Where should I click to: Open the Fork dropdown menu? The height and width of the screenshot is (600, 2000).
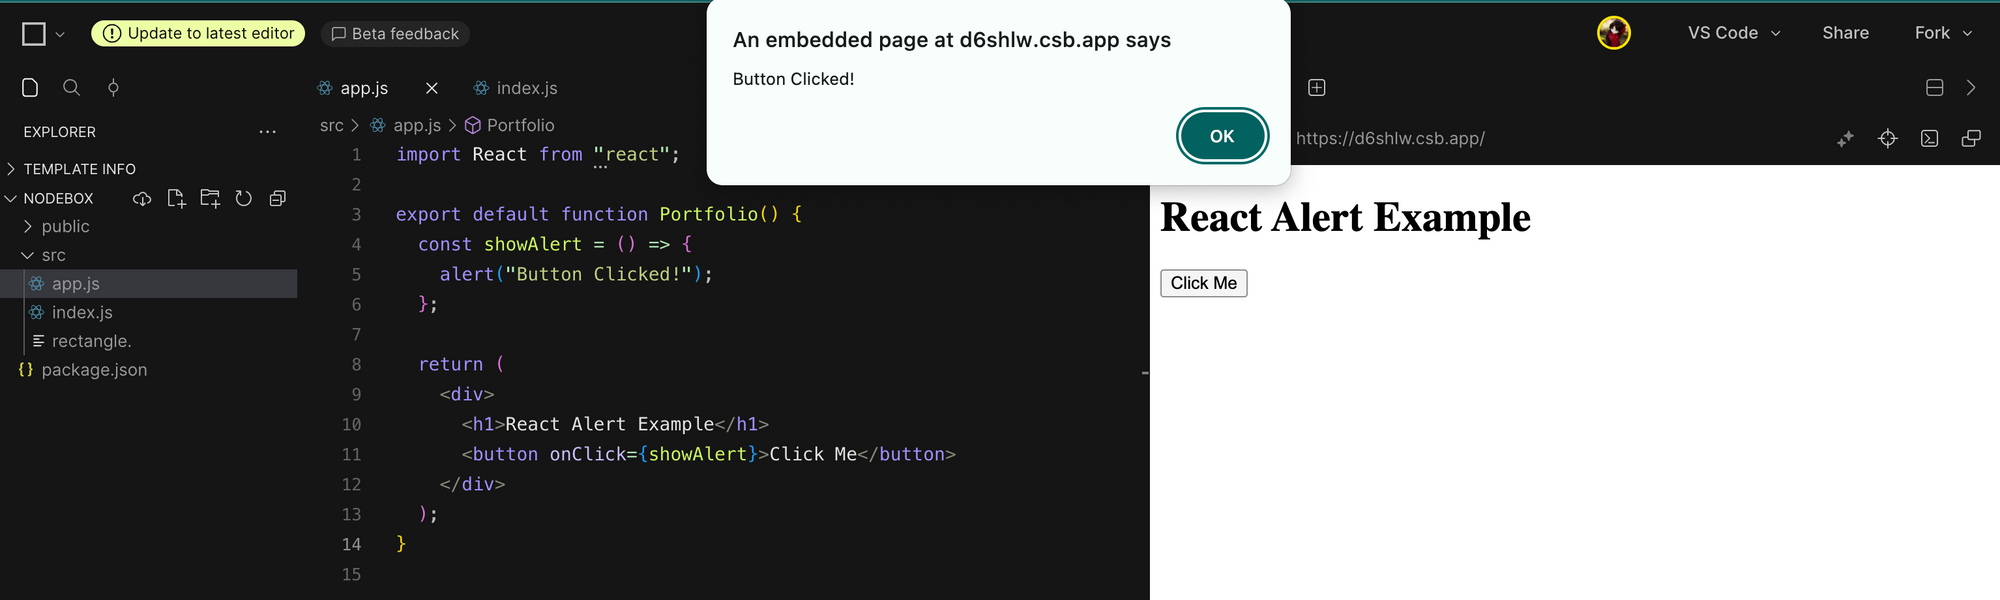tap(1943, 33)
